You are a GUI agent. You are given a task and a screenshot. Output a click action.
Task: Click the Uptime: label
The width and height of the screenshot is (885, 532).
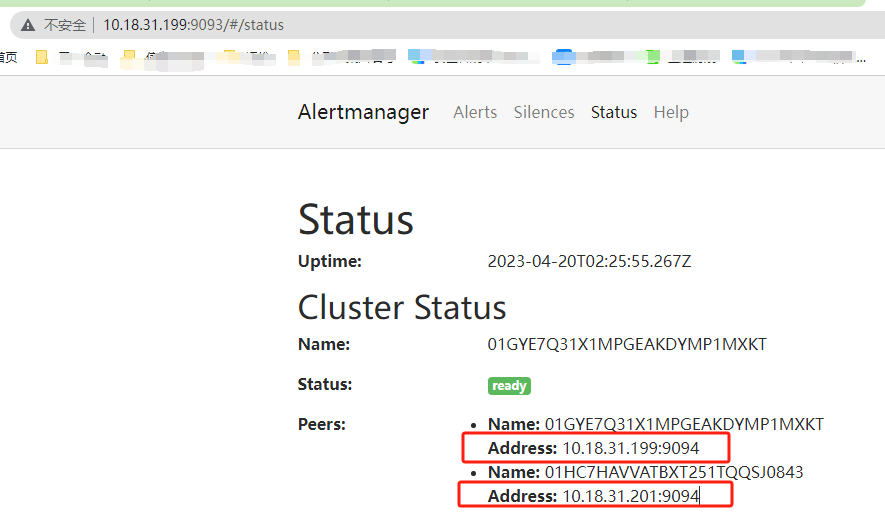(x=330, y=261)
